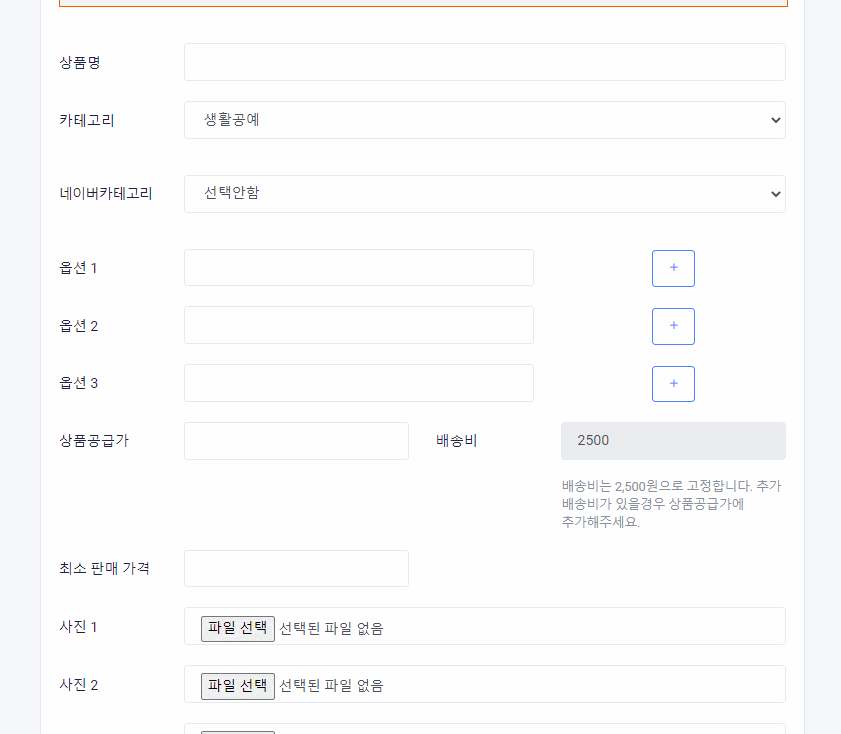The width and height of the screenshot is (841, 734).
Task: Click the 네이버카테고리 label
Action: [x=106, y=194]
